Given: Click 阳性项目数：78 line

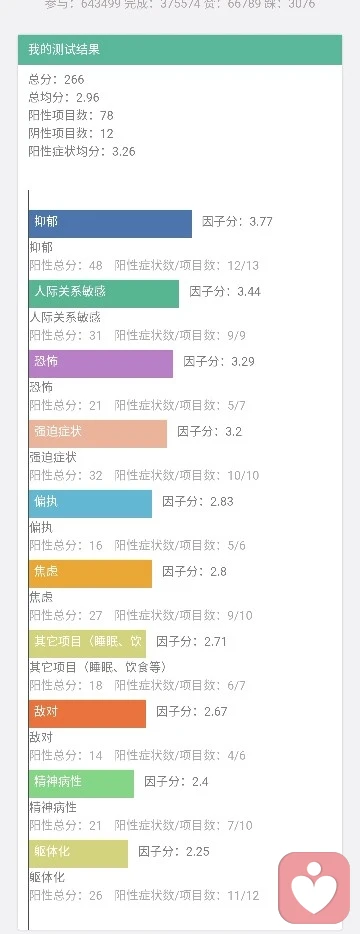Looking at the screenshot, I should click(71, 115).
